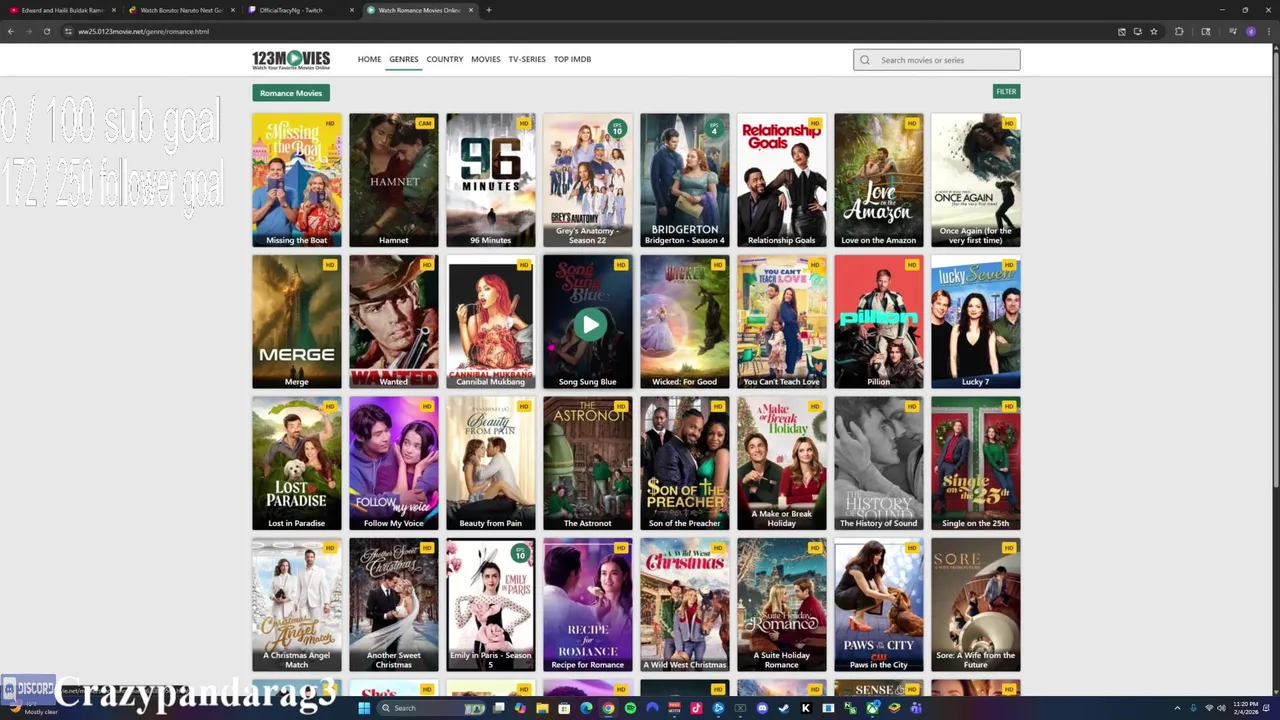Open a new browser tab with the plus
Screen dimensions: 1280x720
pos(488,10)
